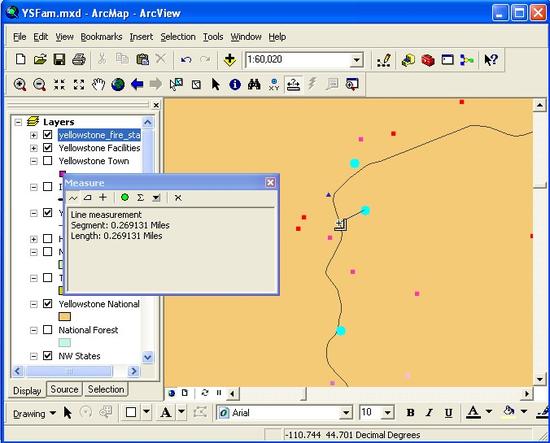Open the Find binoculars tool
The width and height of the screenshot is (550, 443).
click(254, 84)
